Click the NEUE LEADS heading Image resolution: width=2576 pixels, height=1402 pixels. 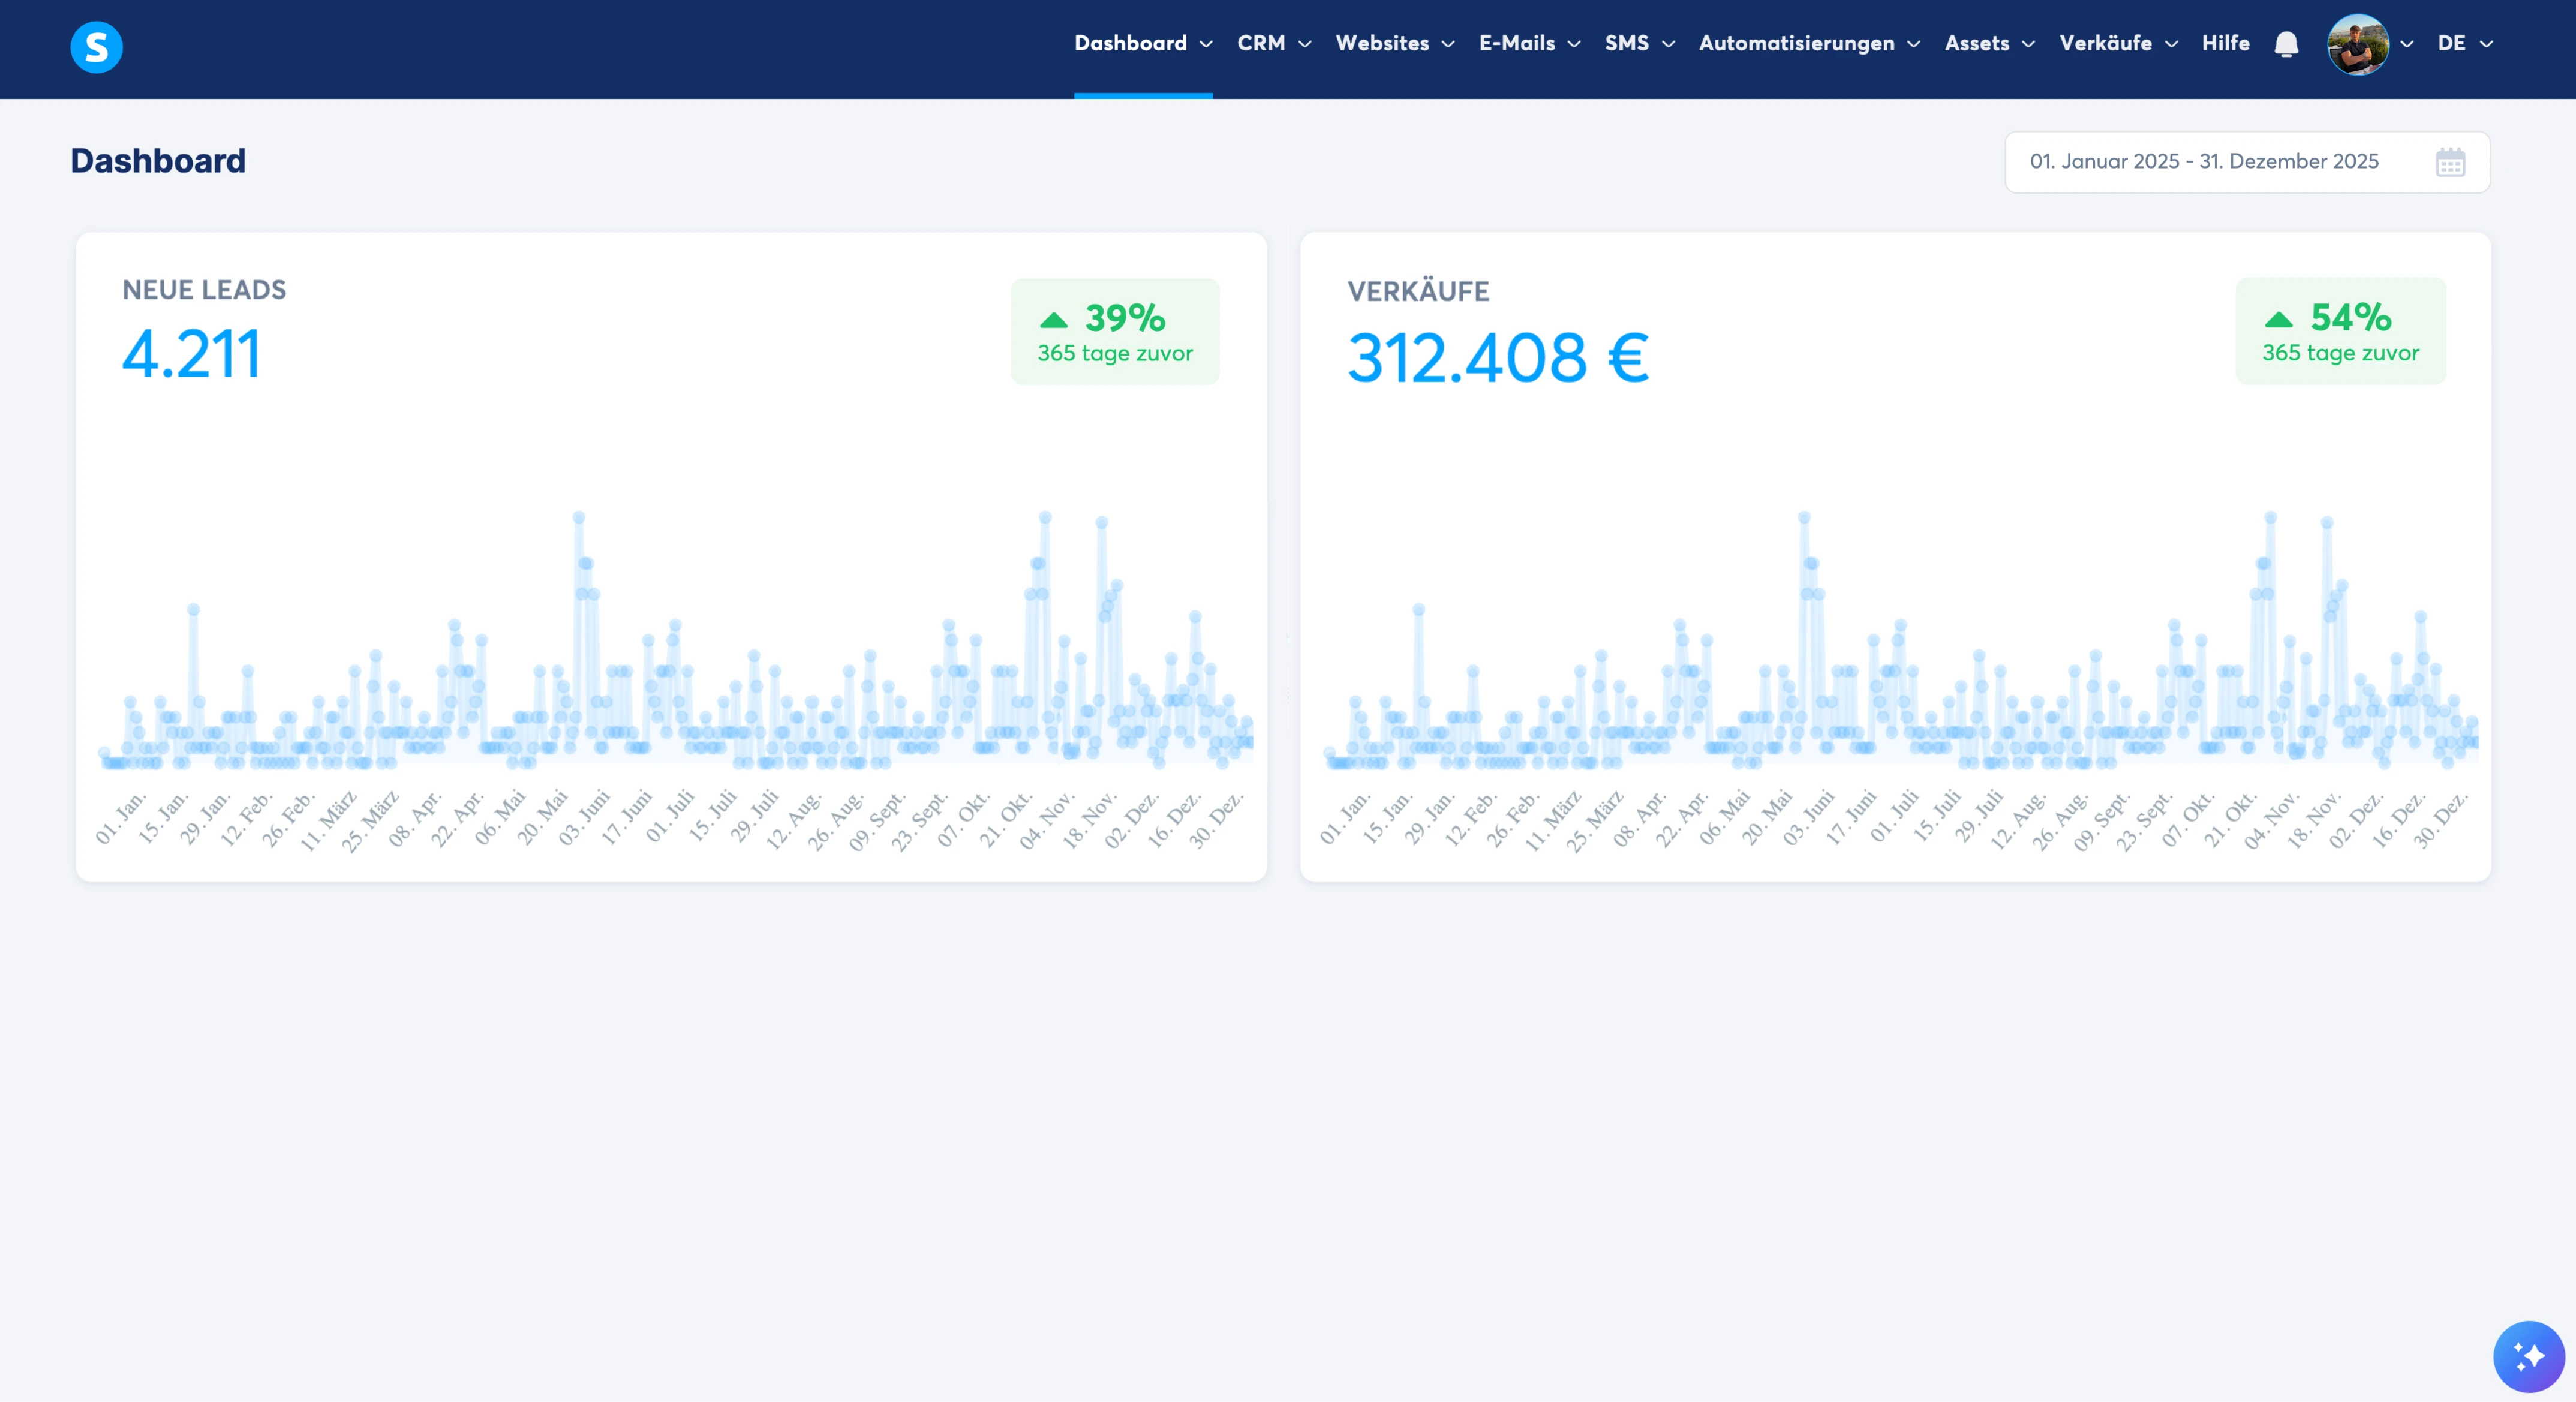[204, 290]
